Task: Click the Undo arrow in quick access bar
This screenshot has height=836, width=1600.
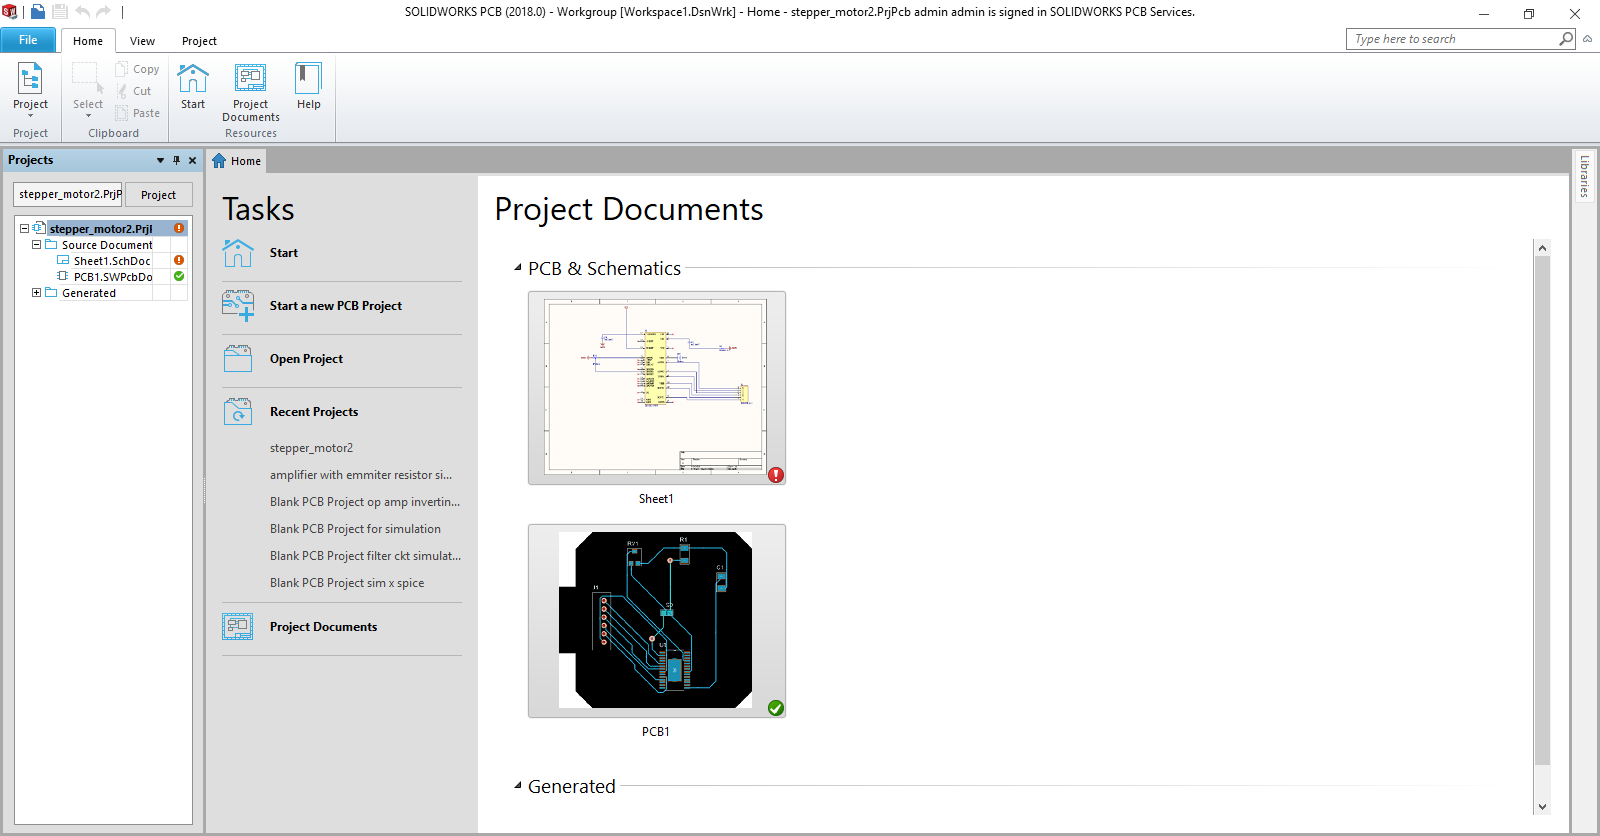Action: click(x=82, y=12)
